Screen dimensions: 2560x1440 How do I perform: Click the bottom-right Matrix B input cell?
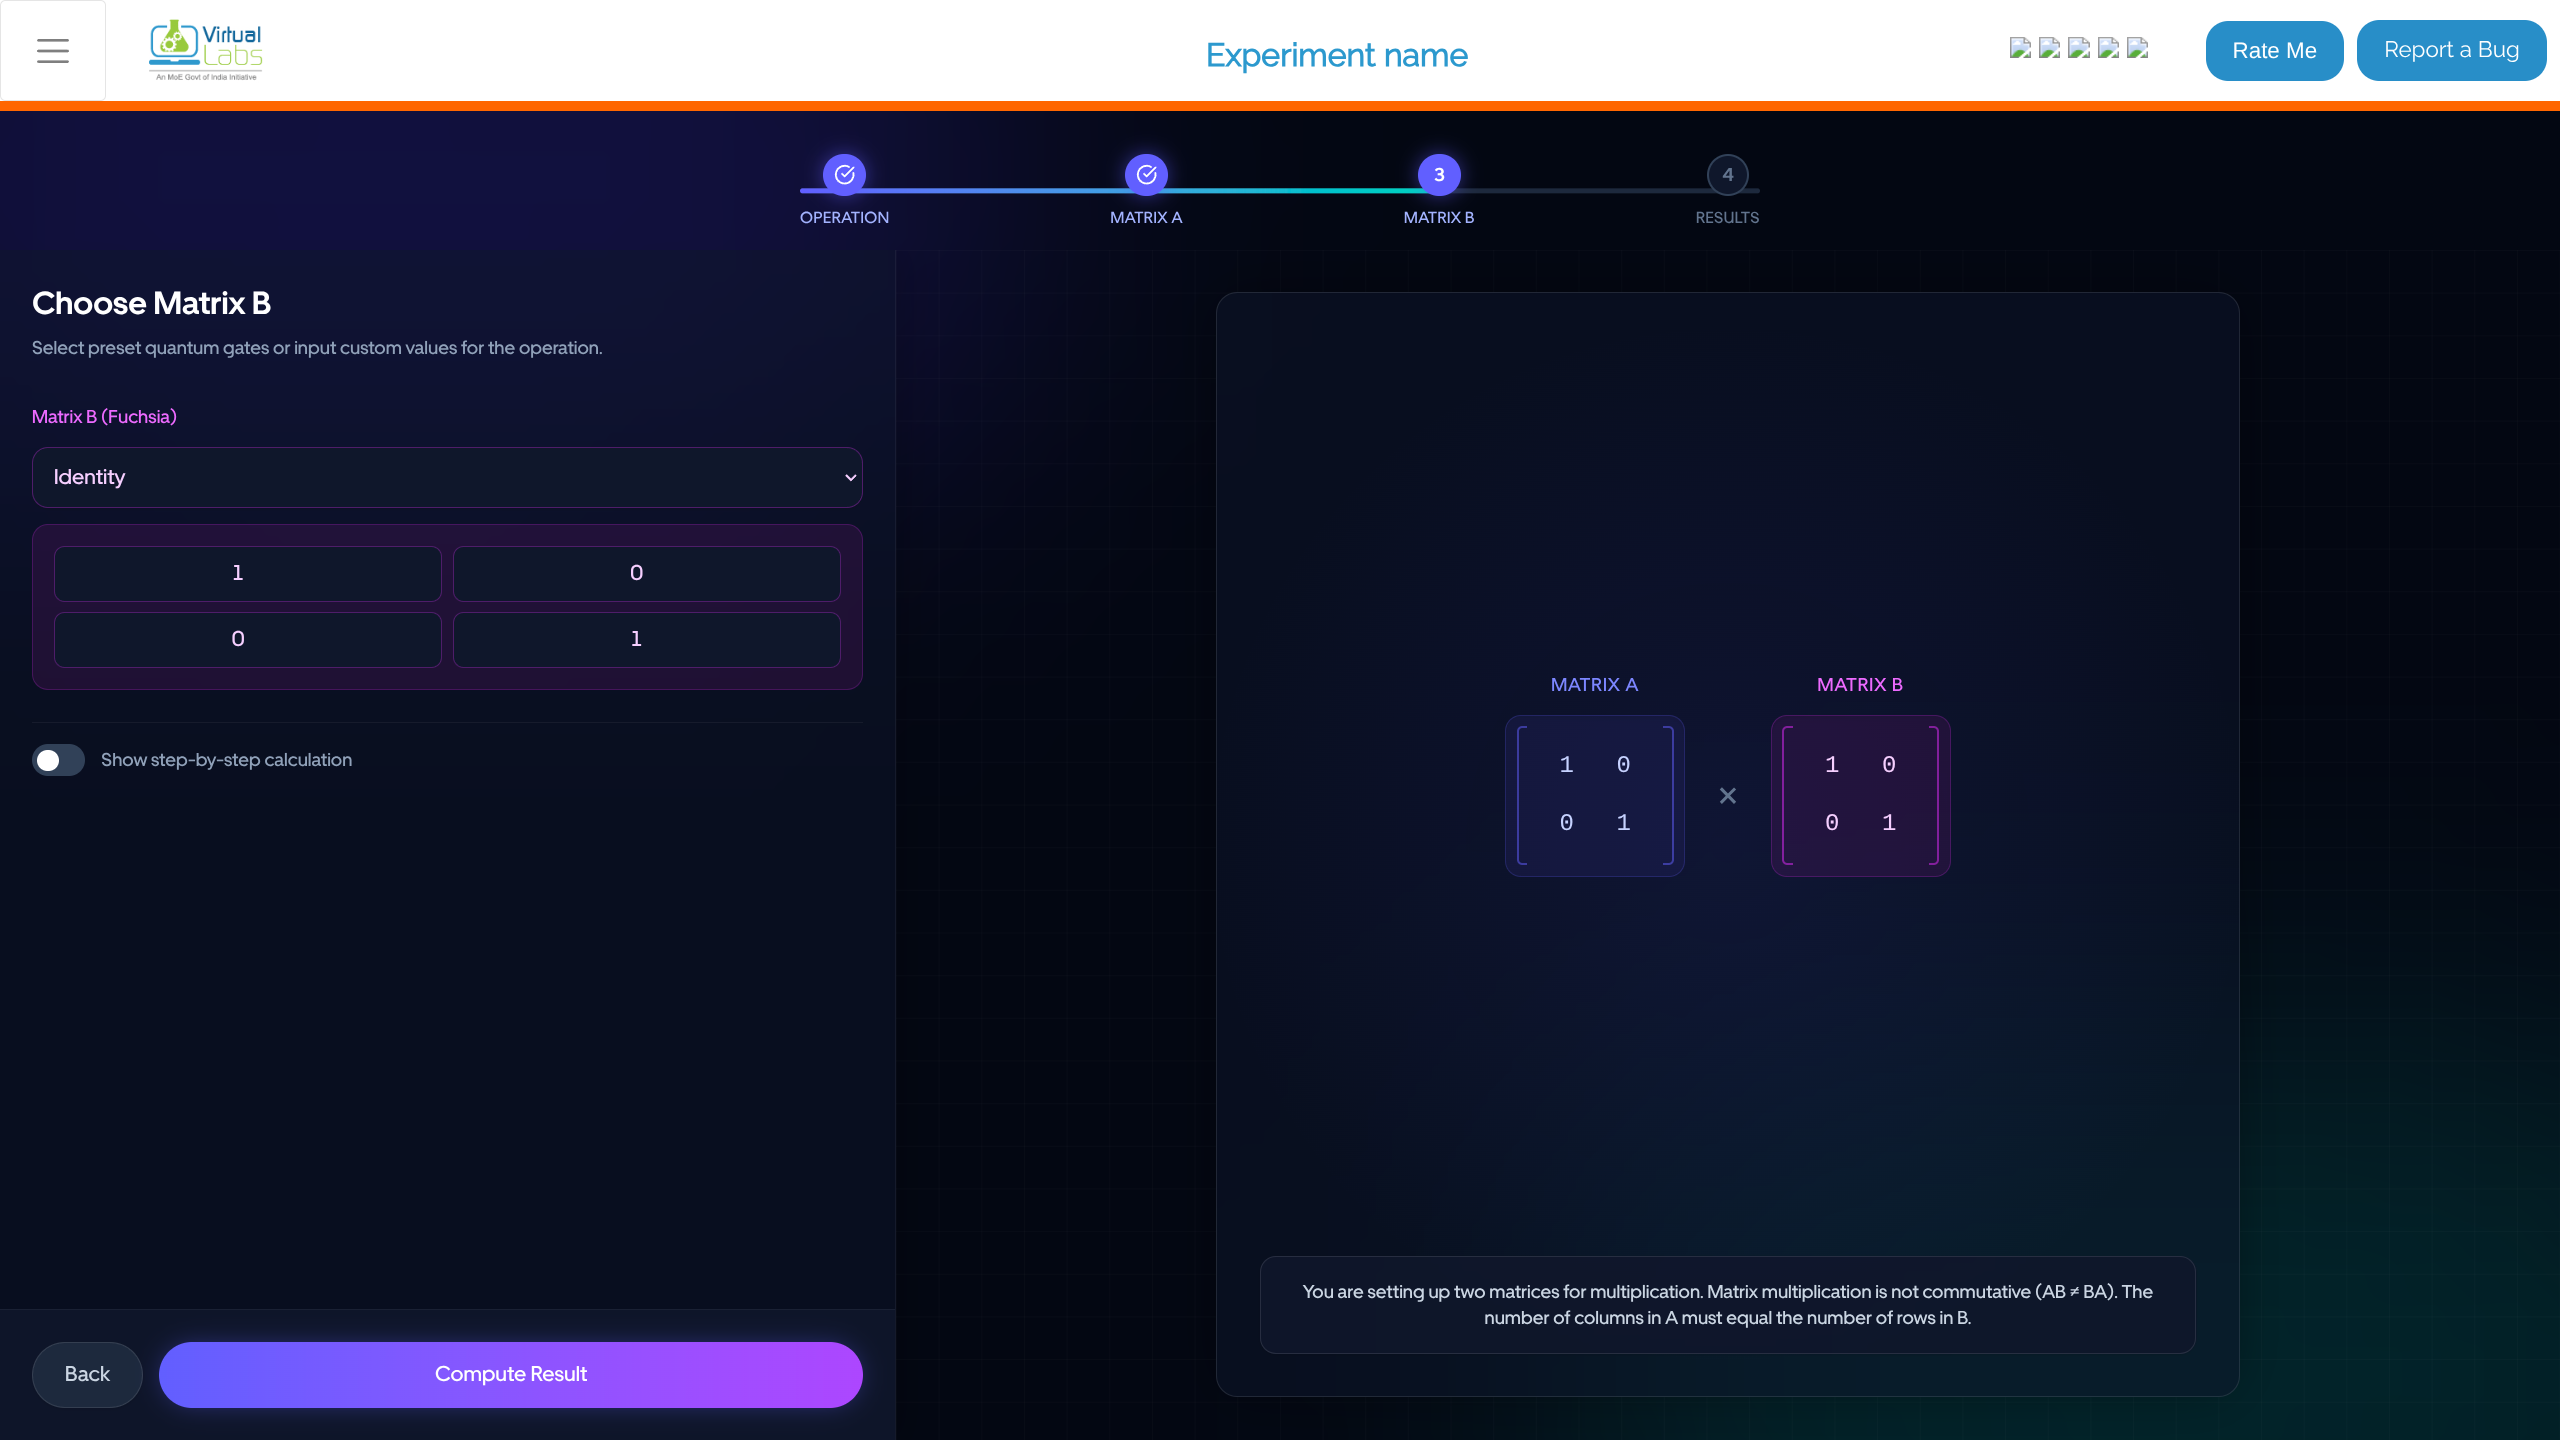(646, 639)
